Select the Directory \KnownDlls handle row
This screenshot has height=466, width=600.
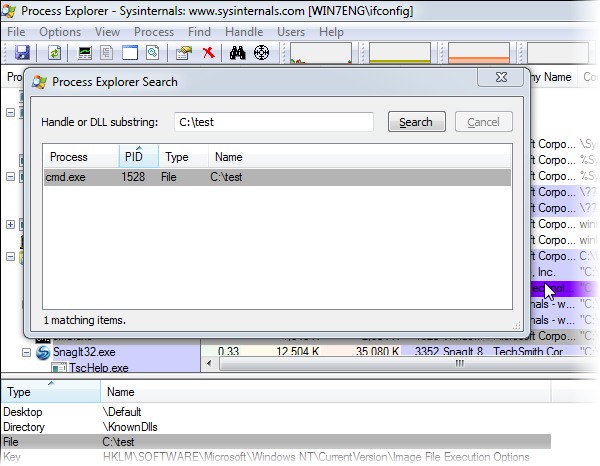pyautogui.click(x=276, y=427)
